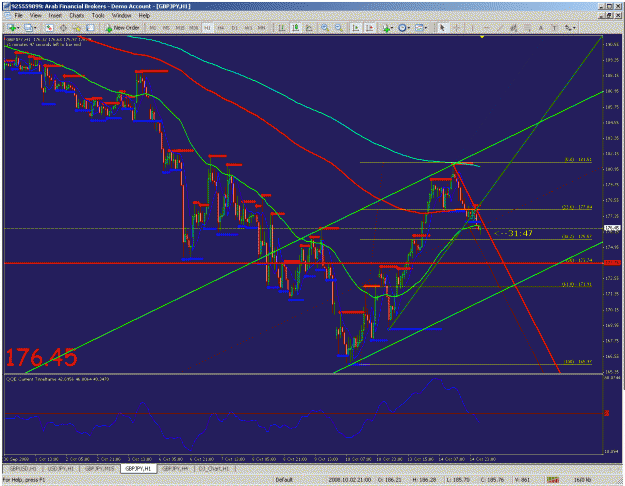Image resolution: width=625 pixels, height=486 pixels.
Task: Select the Horizontal Line drawing tool
Action: coord(486,28)
